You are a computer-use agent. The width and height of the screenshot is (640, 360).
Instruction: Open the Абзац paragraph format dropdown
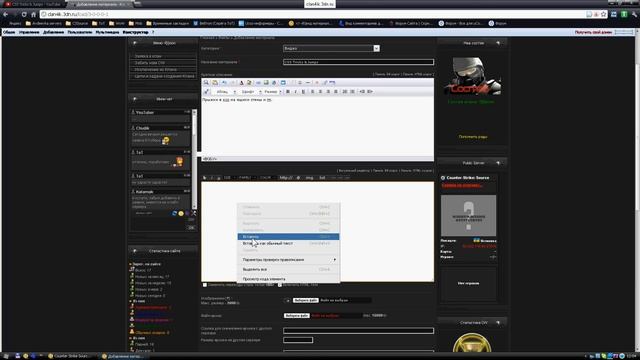(226, 91)
